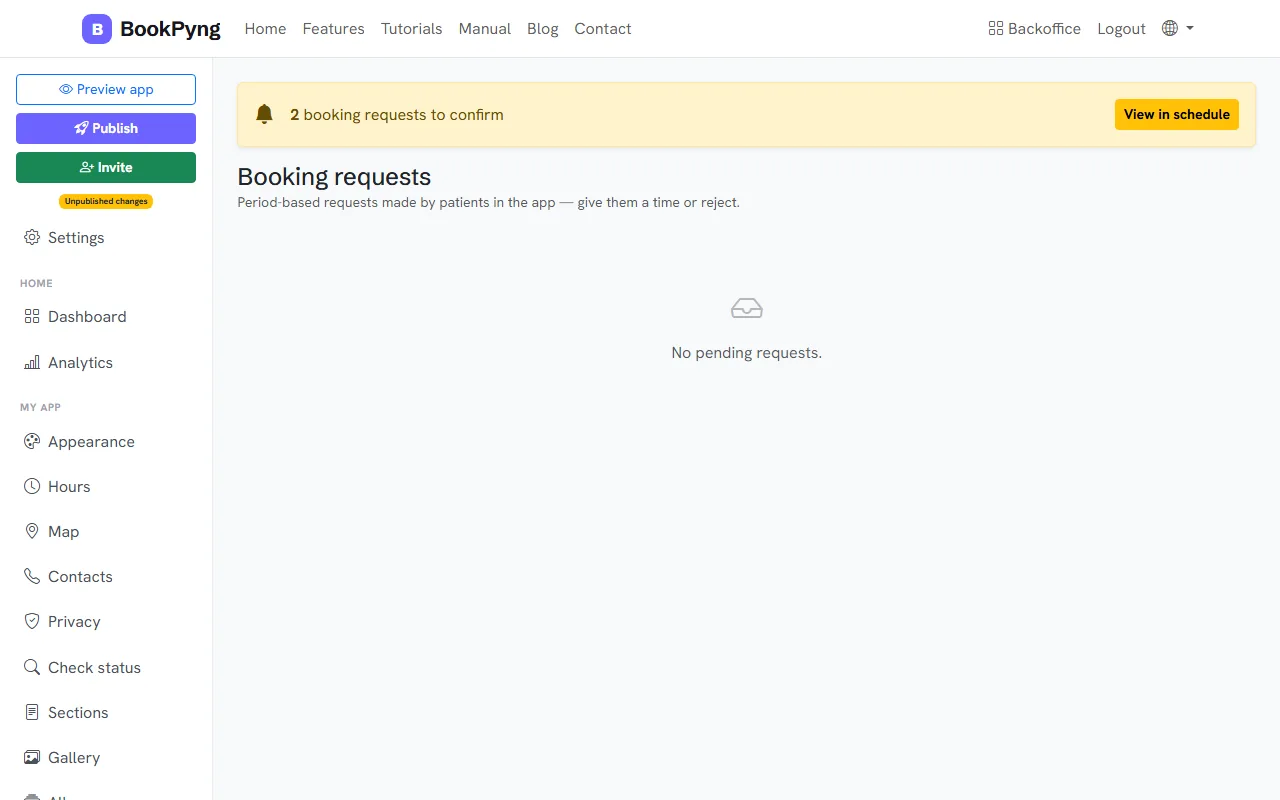Open the Blog menu item
Image resolution: width=1280 pixels, height=800 pixels.
coord(543,29)
